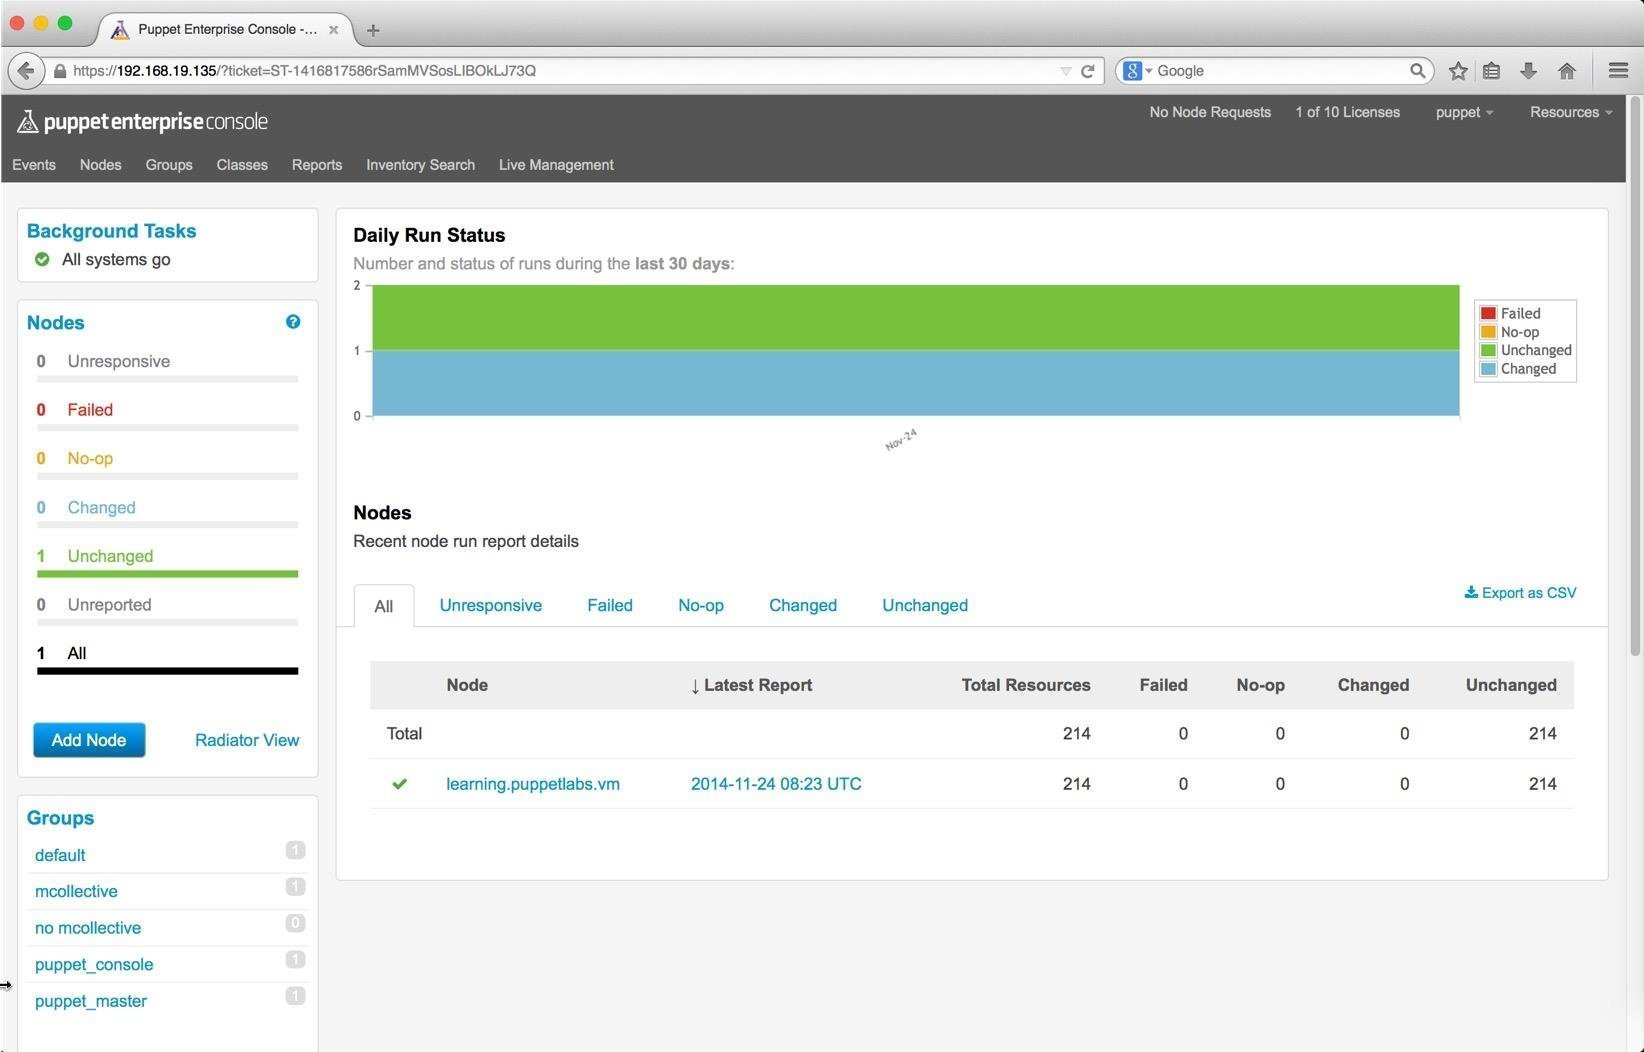Open the Radiator View link

(246, 740)
